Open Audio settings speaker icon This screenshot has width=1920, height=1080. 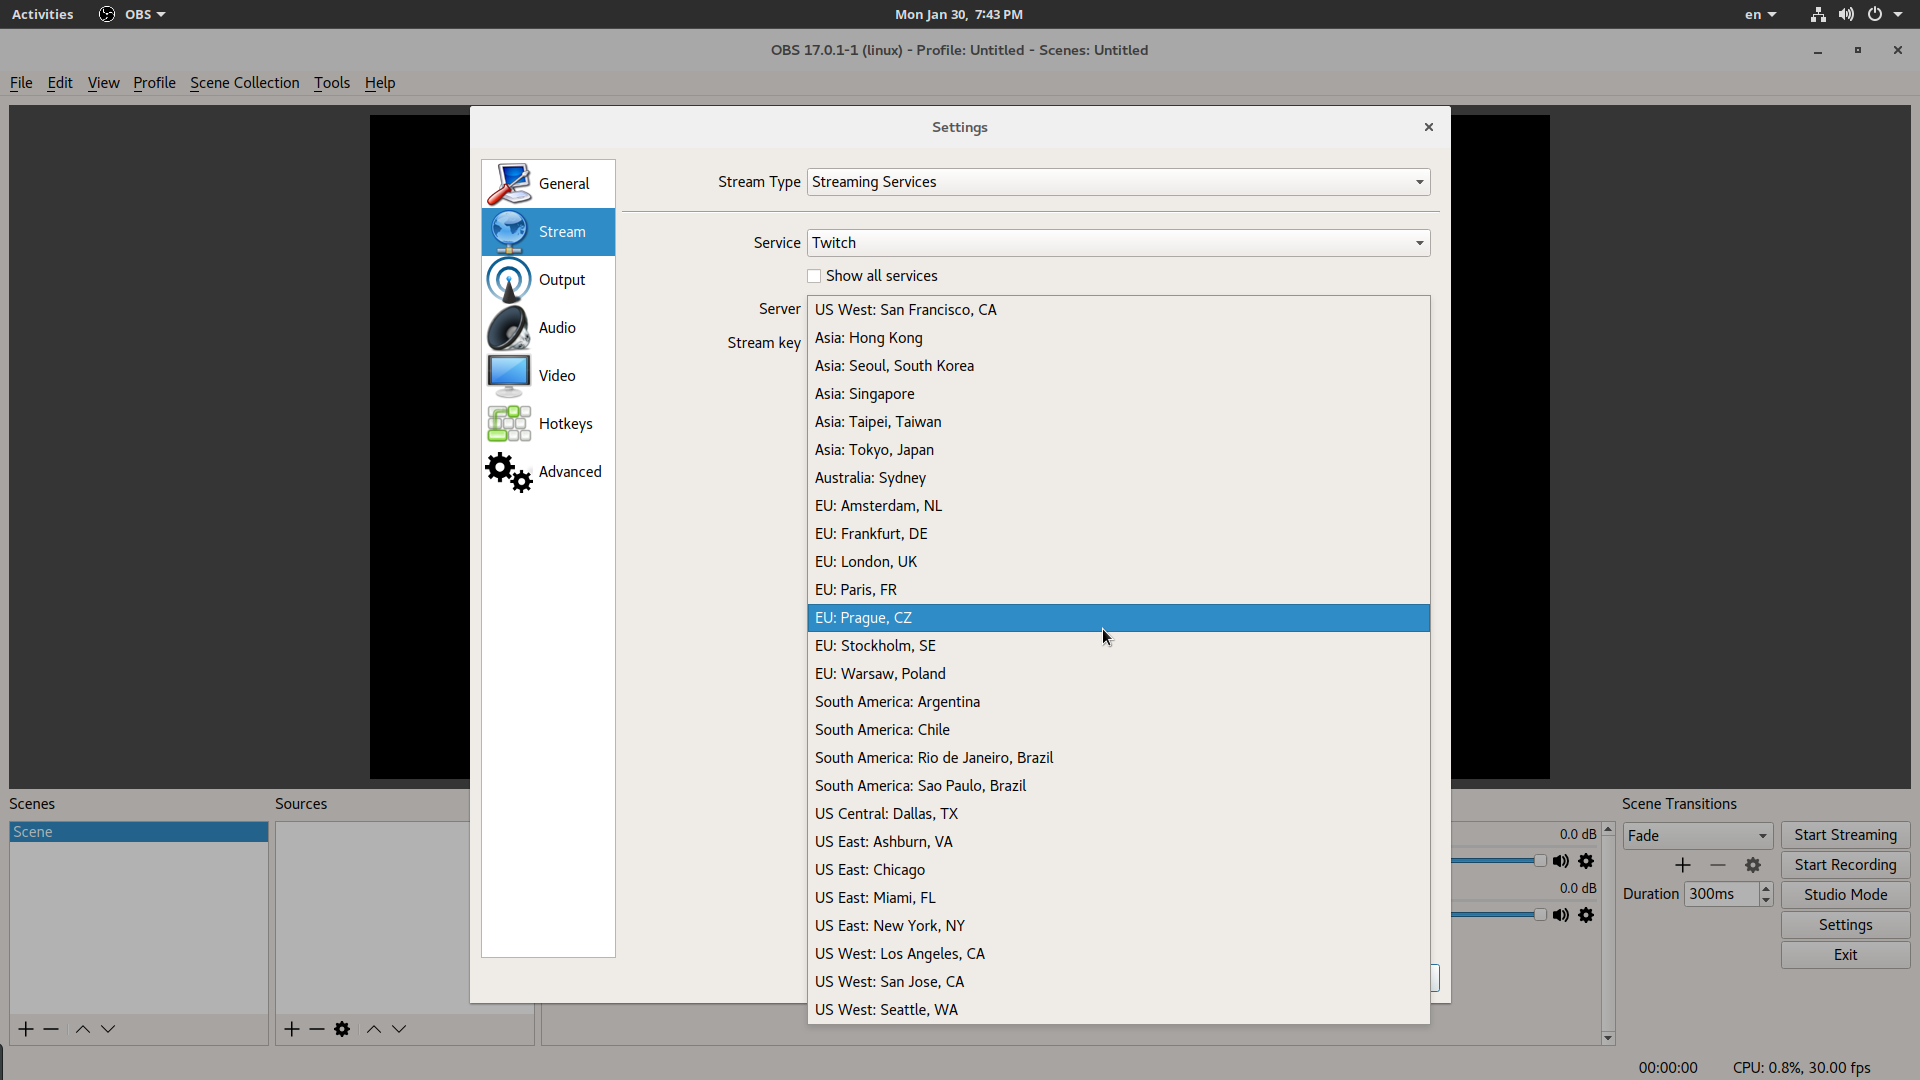point(509,328)
